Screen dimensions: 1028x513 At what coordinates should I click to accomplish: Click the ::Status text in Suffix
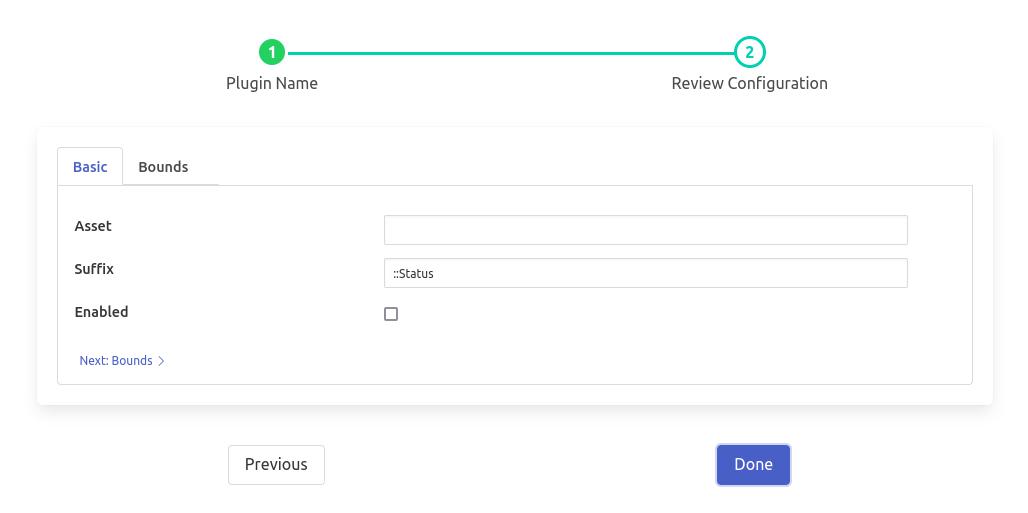(x=413, y=274)
